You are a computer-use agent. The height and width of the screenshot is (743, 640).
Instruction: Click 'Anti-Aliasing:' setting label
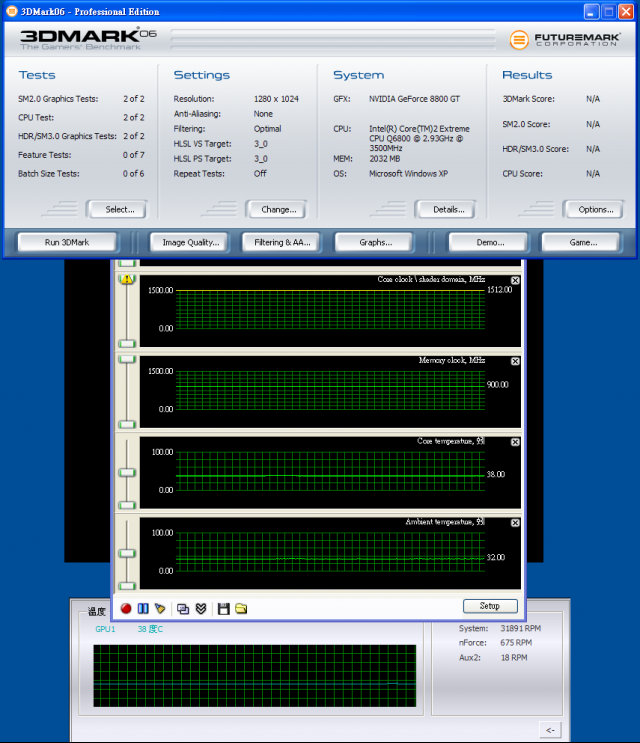197,114
